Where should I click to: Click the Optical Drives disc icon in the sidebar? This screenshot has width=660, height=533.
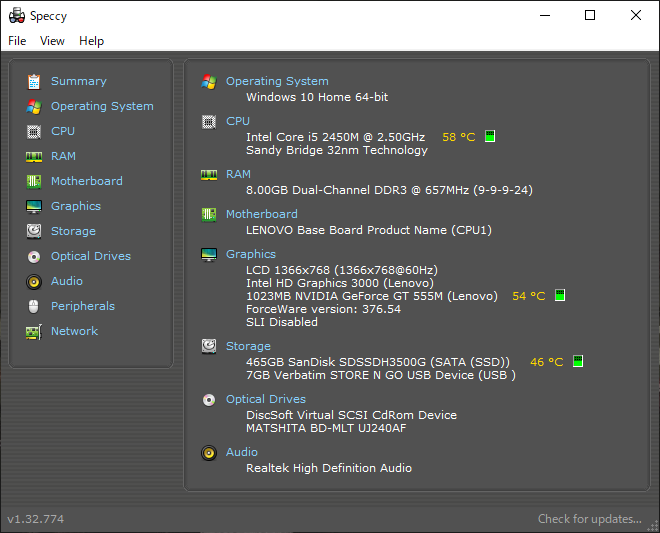(34, 256)
